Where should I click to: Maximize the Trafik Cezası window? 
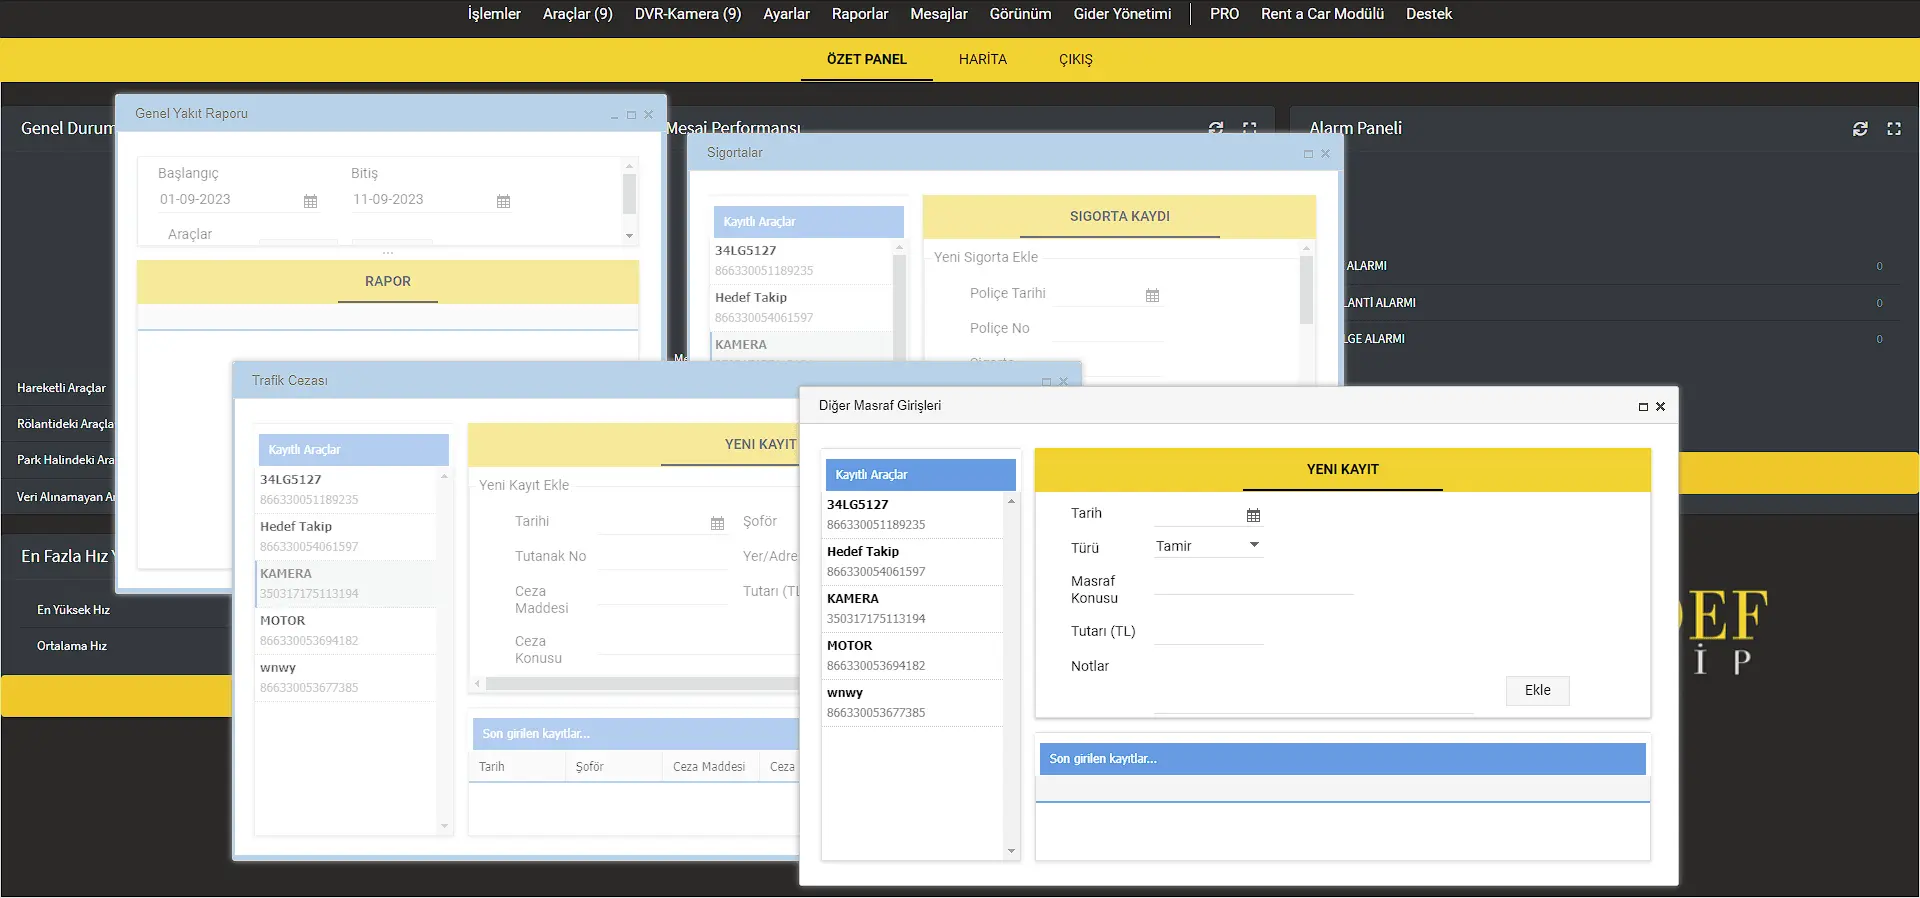(x=1046, y=382)
